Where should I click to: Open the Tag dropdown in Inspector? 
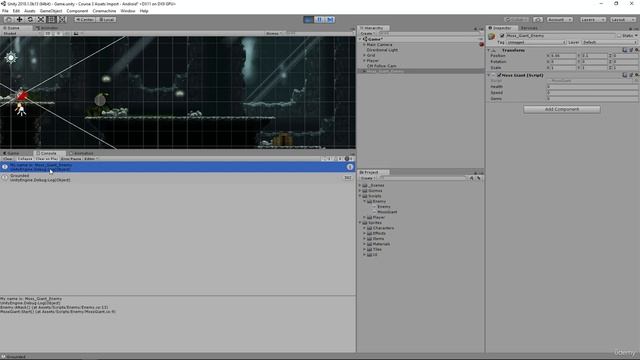536,42
